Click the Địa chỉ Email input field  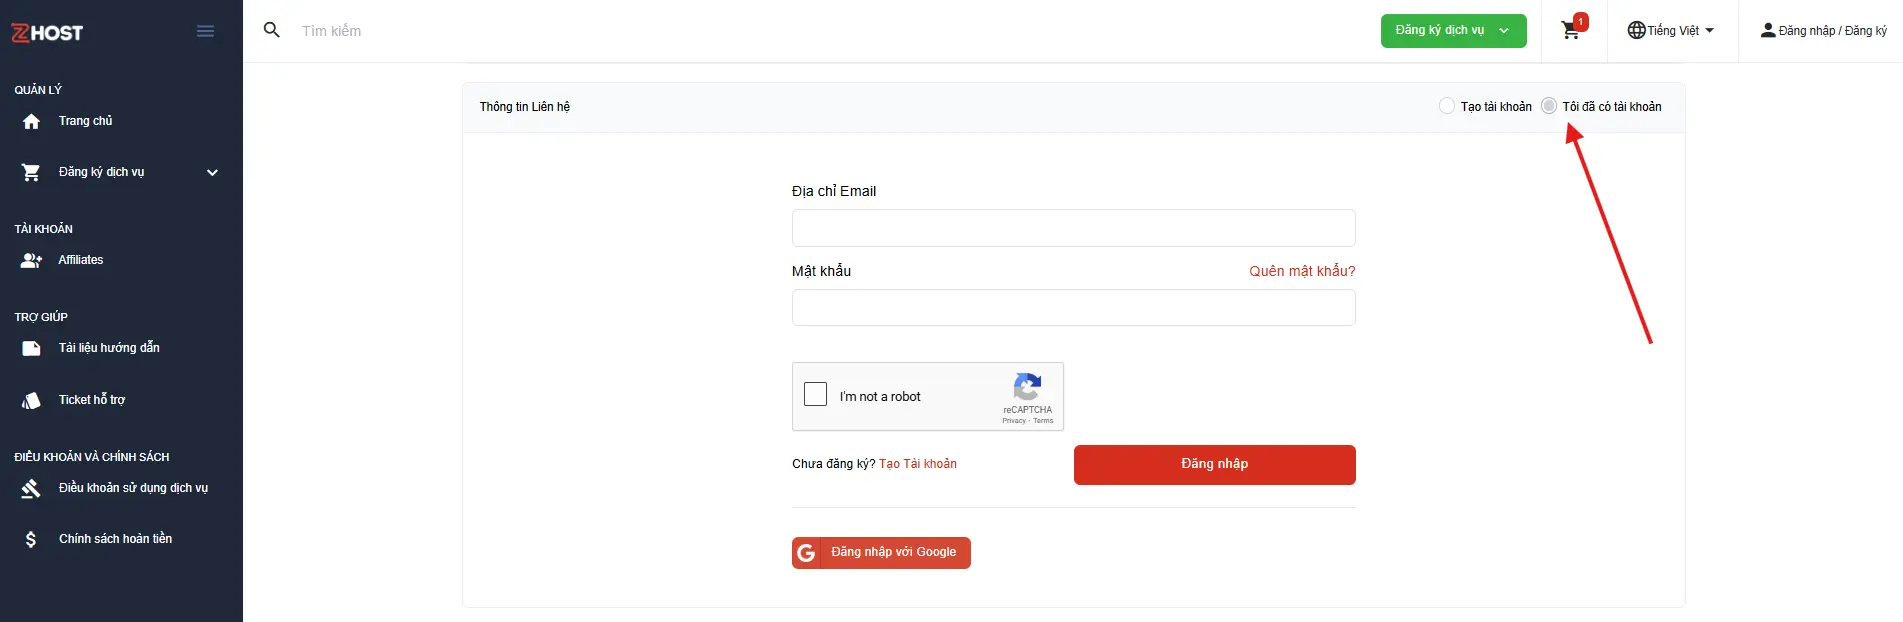coord(1073,228)
